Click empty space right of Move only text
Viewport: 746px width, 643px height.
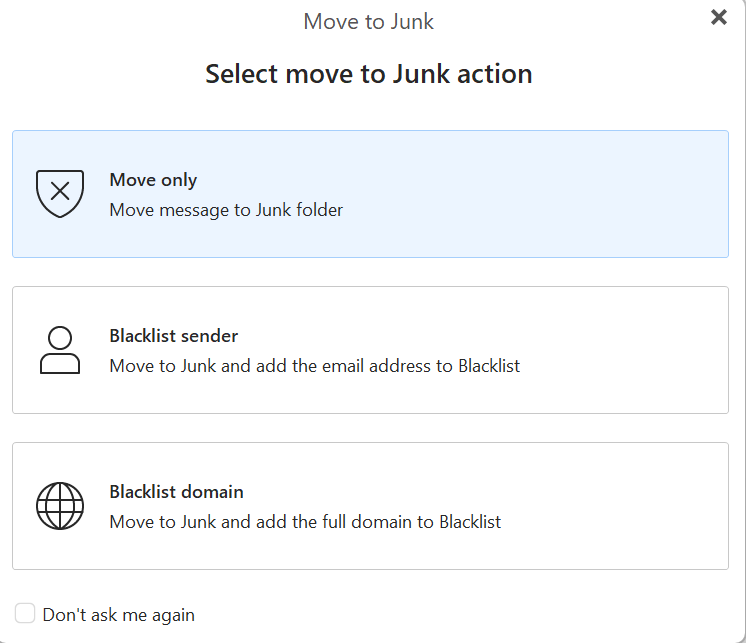pyautogui.click(x=560, y=194)
